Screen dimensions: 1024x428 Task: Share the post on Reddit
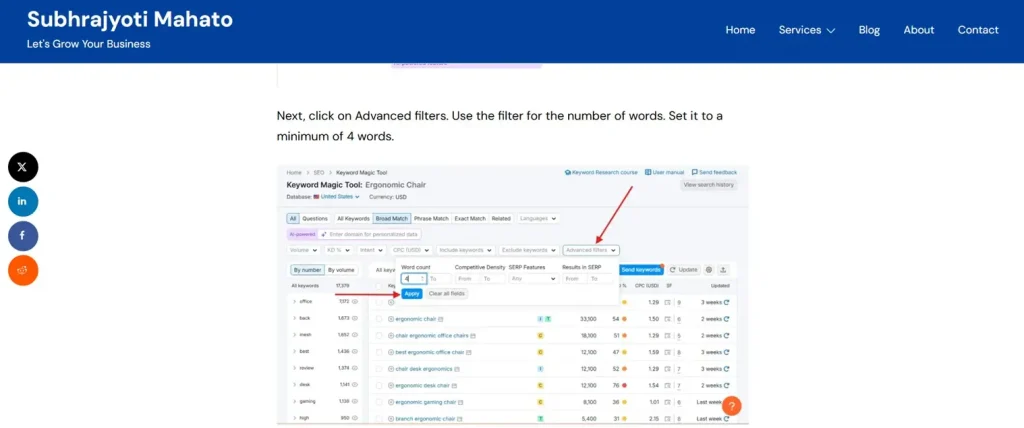(x=23, y=271)
